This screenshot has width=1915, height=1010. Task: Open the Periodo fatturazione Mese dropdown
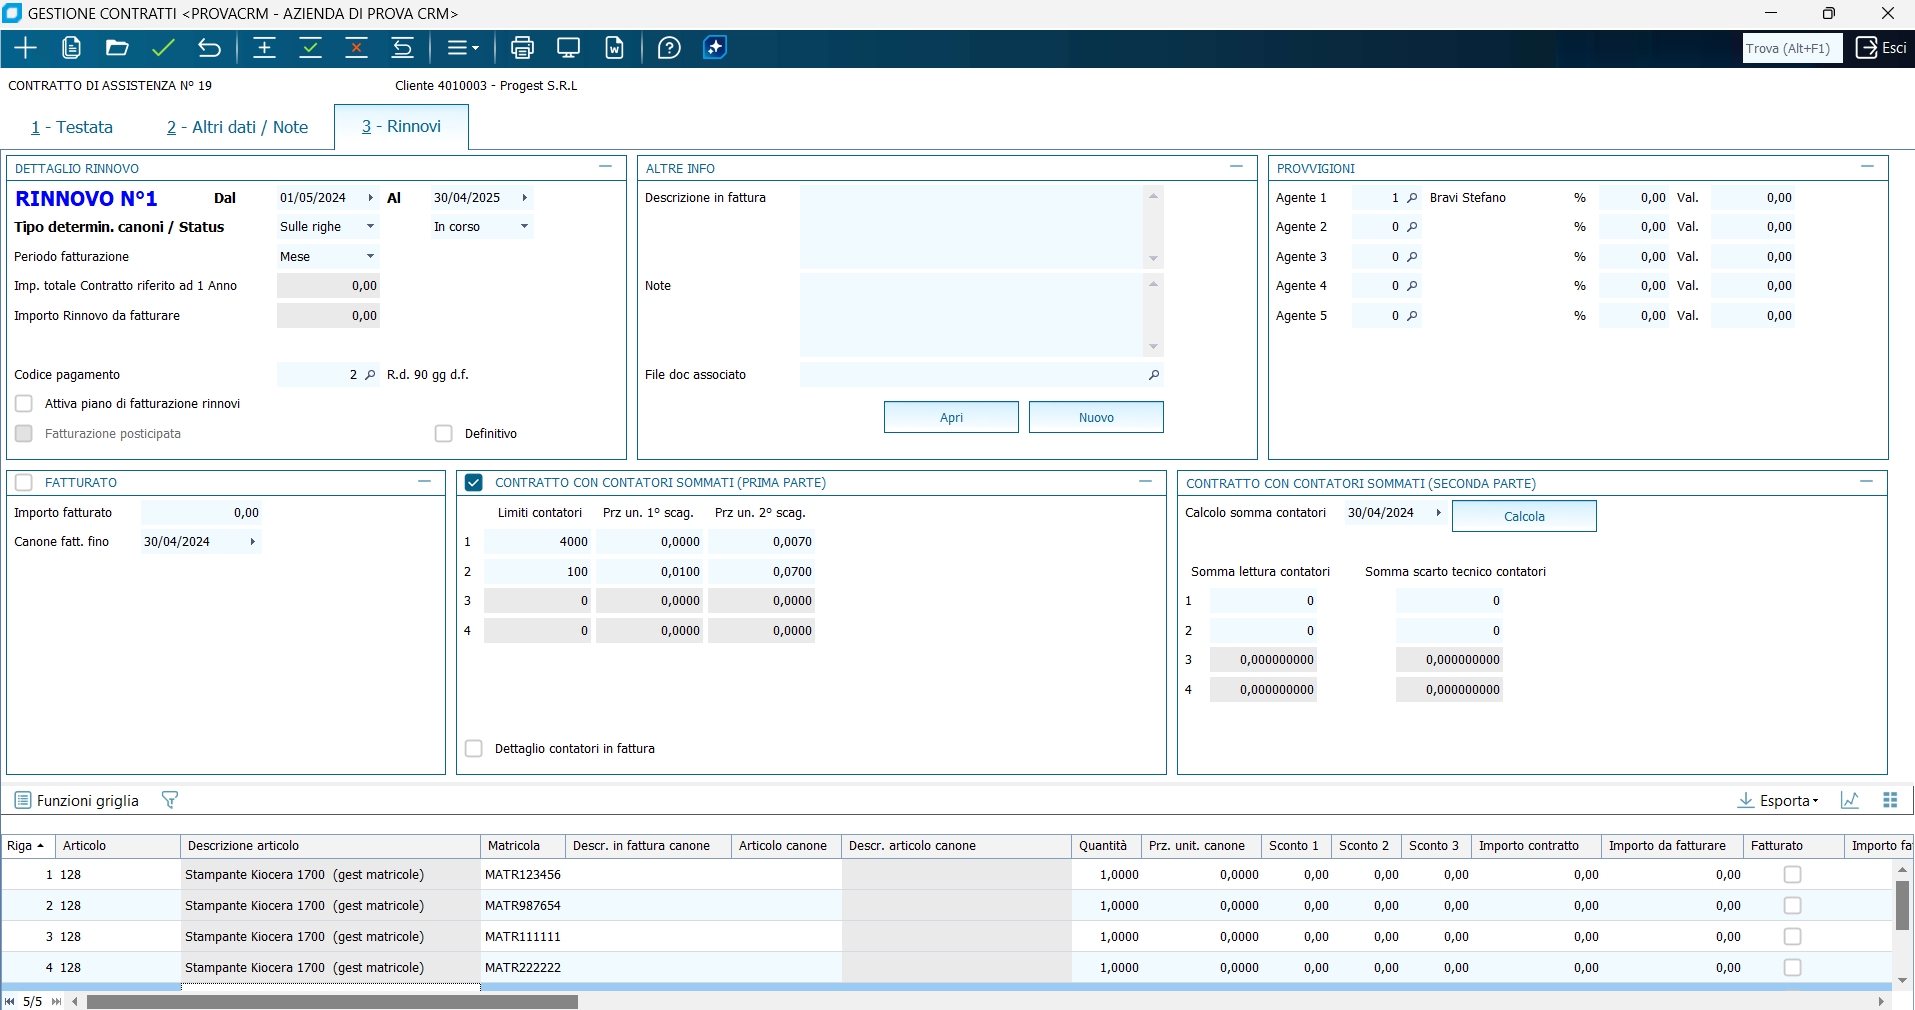tap(370, 257)
